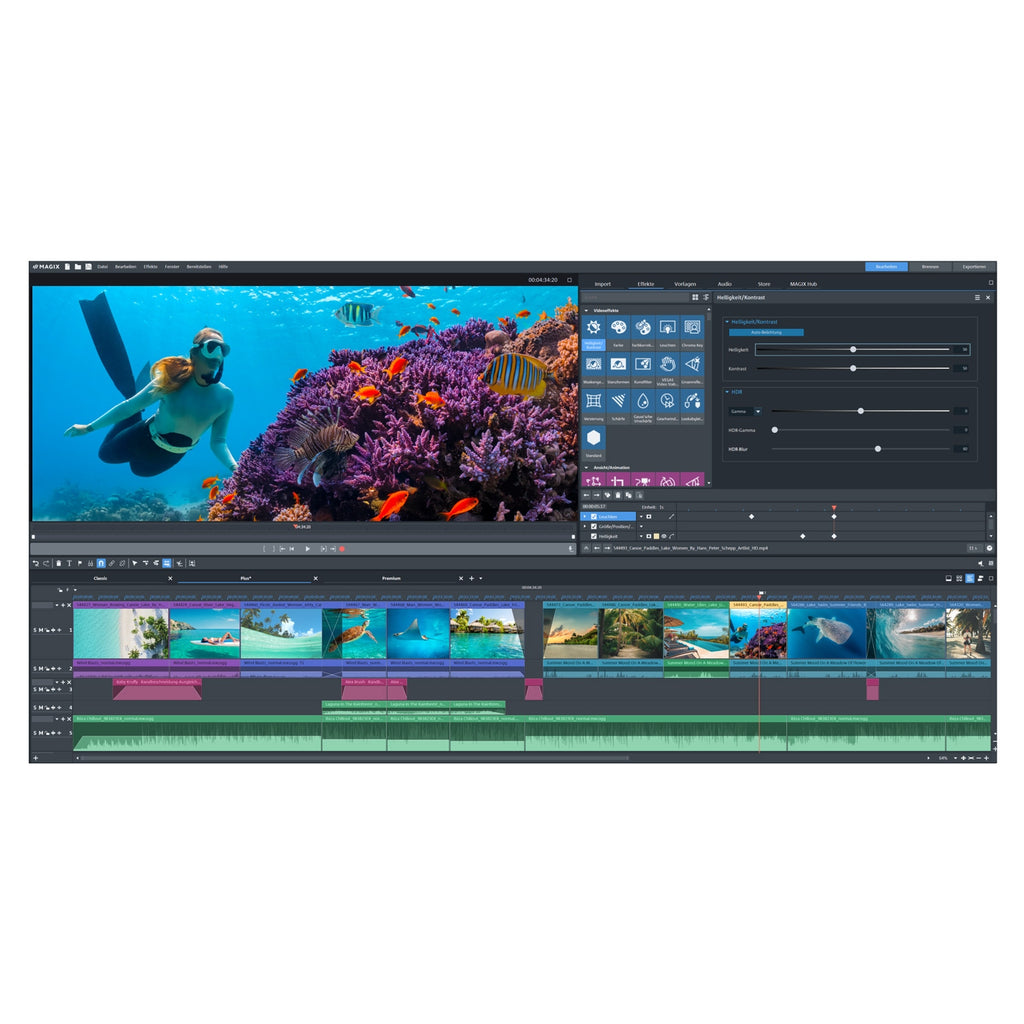The image size is (1024, 1024).
Task: Click the redo arrow in timeline toolbar
Action: click(x=46, y=563)
